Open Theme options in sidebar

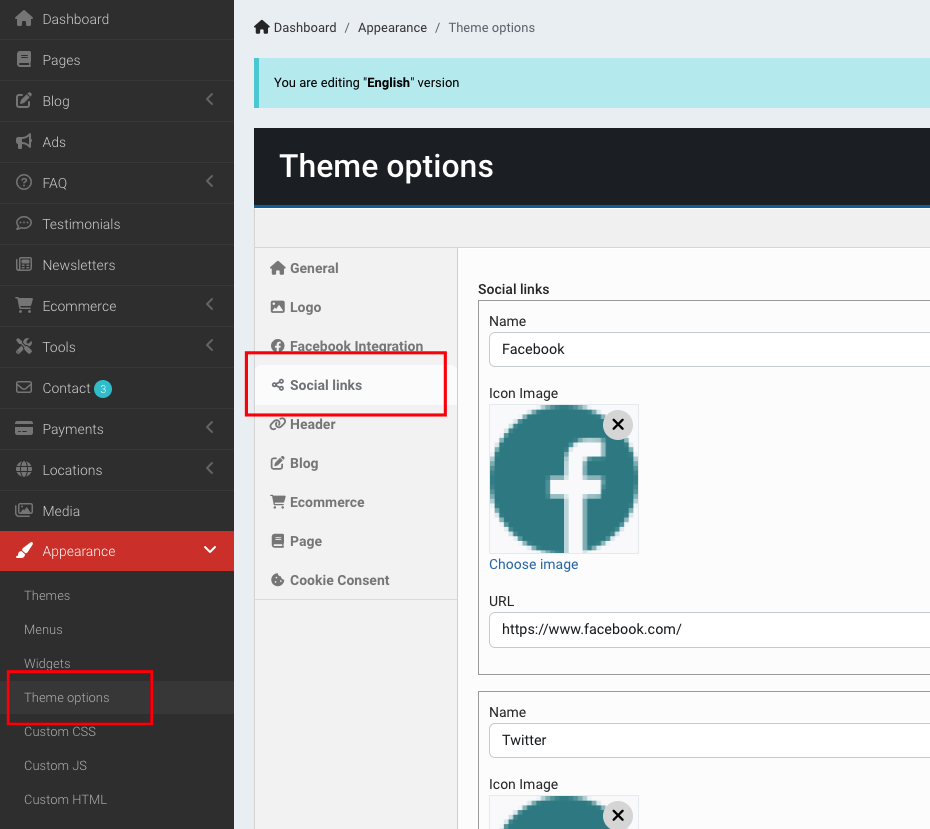click(66, 697)
